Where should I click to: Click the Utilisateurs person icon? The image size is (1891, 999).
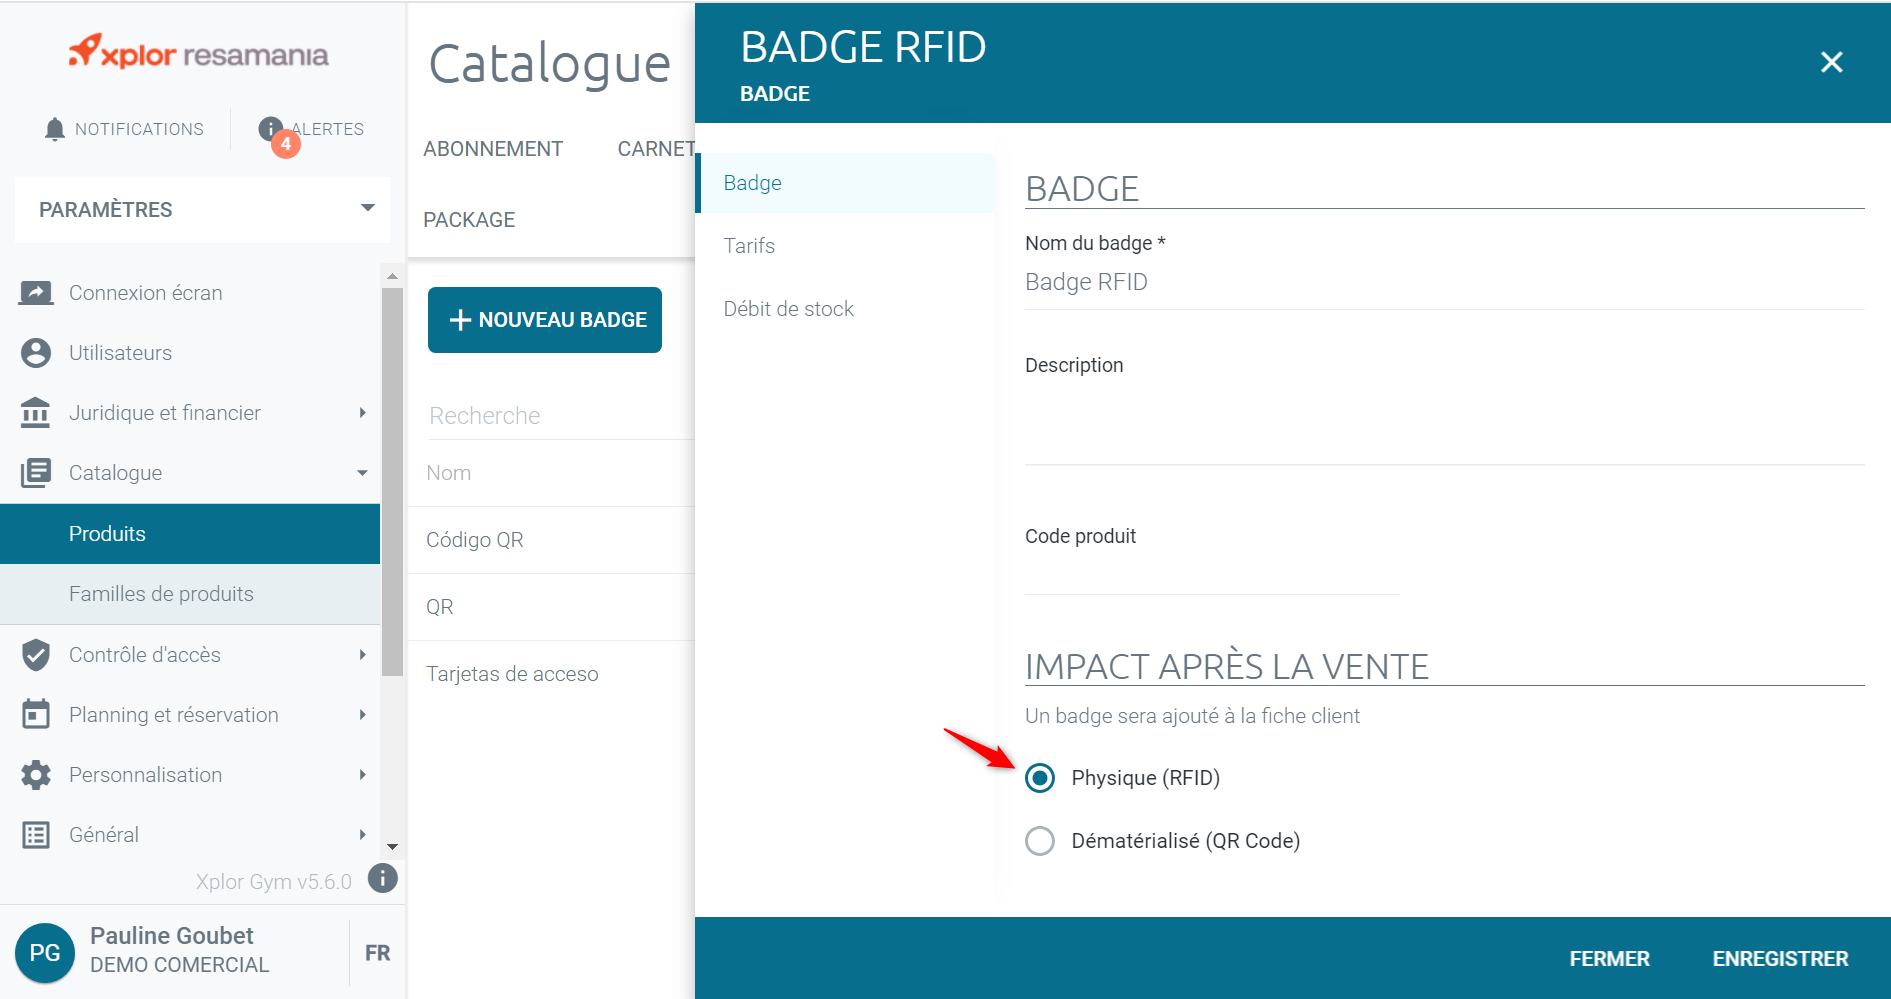(36, 353)
